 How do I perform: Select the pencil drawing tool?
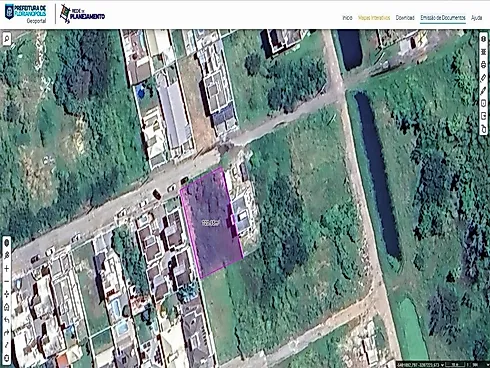[483, 90]
